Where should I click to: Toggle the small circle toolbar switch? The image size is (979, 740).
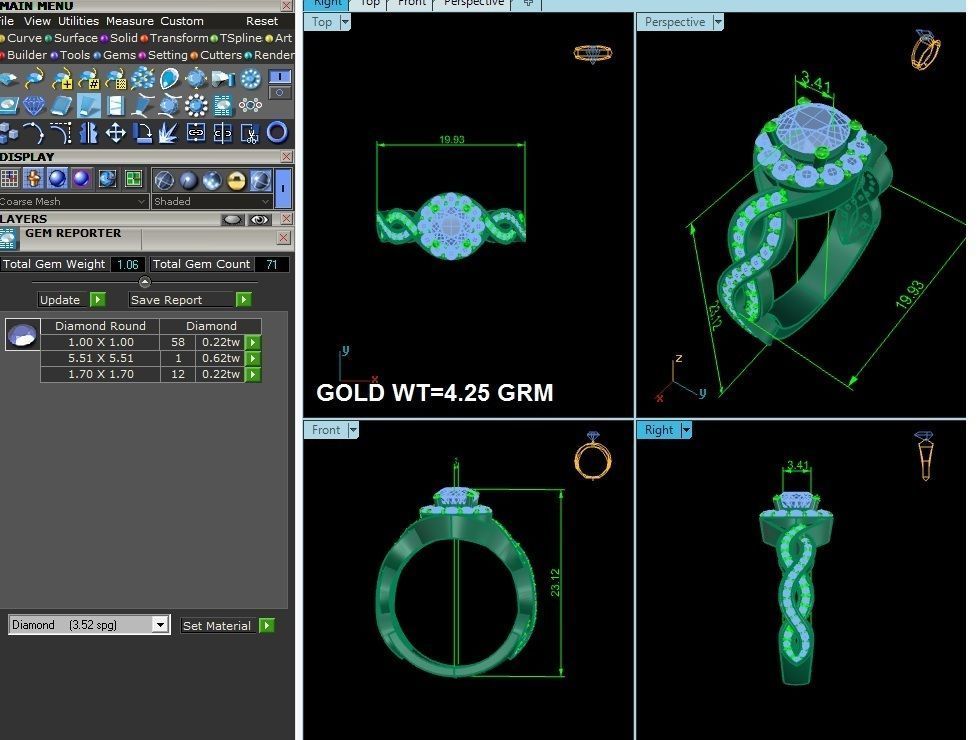(280, 92)
